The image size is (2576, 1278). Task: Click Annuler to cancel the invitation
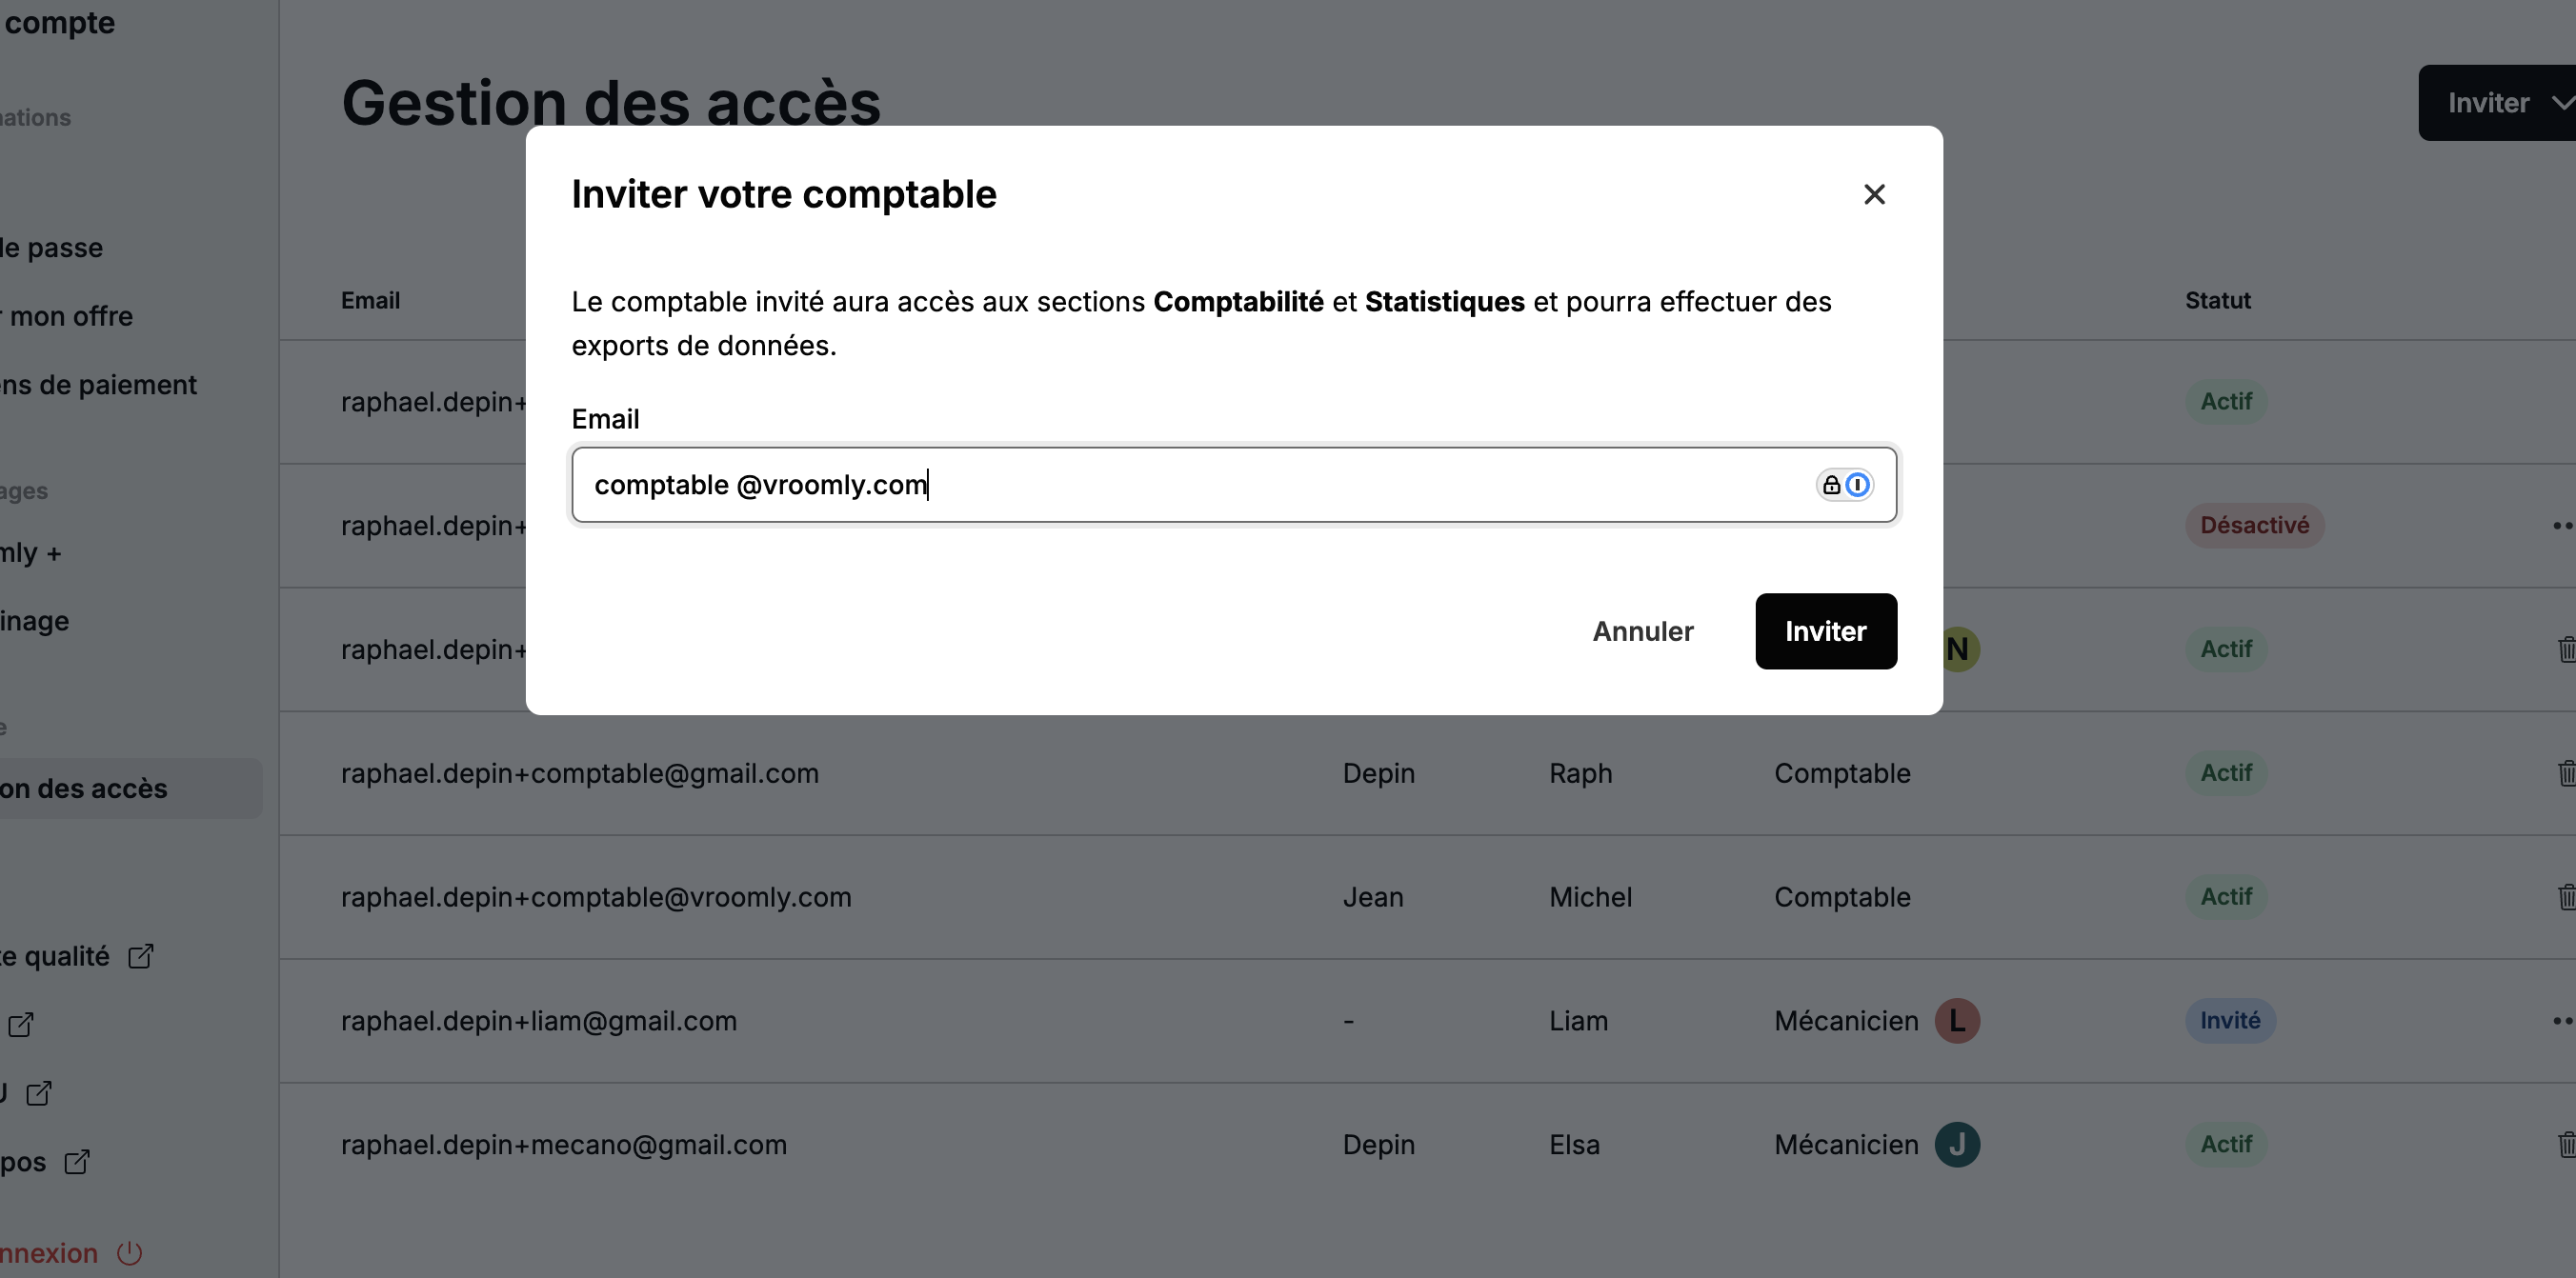pyautogui.click(x=1643, y=631)
